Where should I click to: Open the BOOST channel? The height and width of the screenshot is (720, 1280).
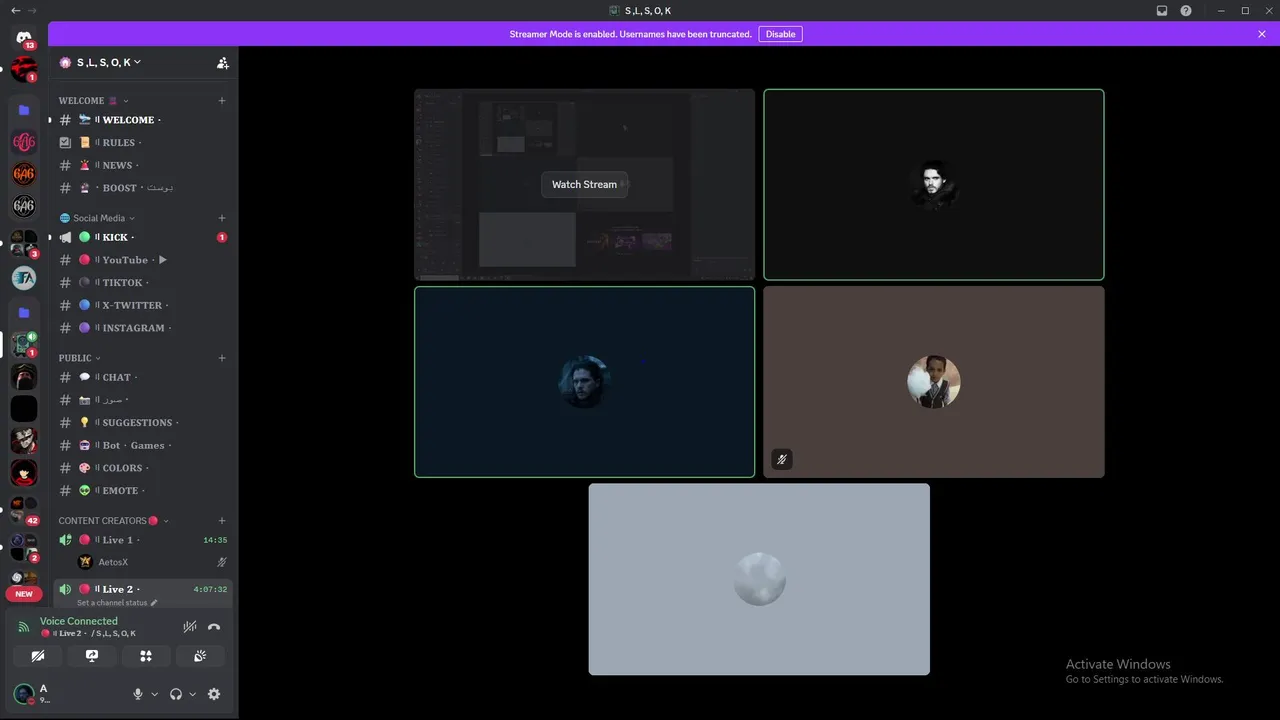143,188
